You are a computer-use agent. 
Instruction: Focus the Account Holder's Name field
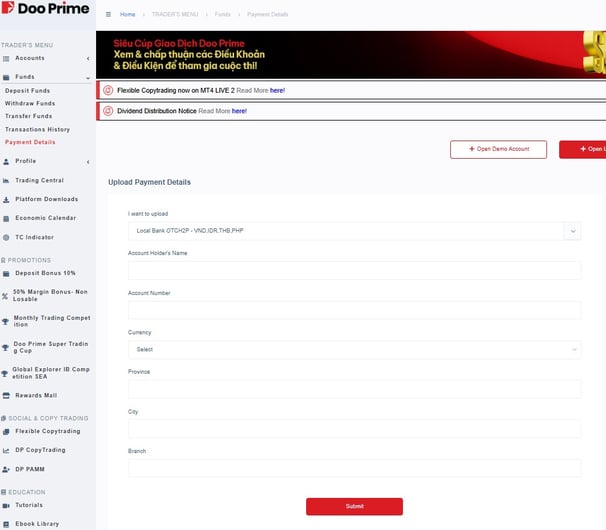[x=354, y=270]
